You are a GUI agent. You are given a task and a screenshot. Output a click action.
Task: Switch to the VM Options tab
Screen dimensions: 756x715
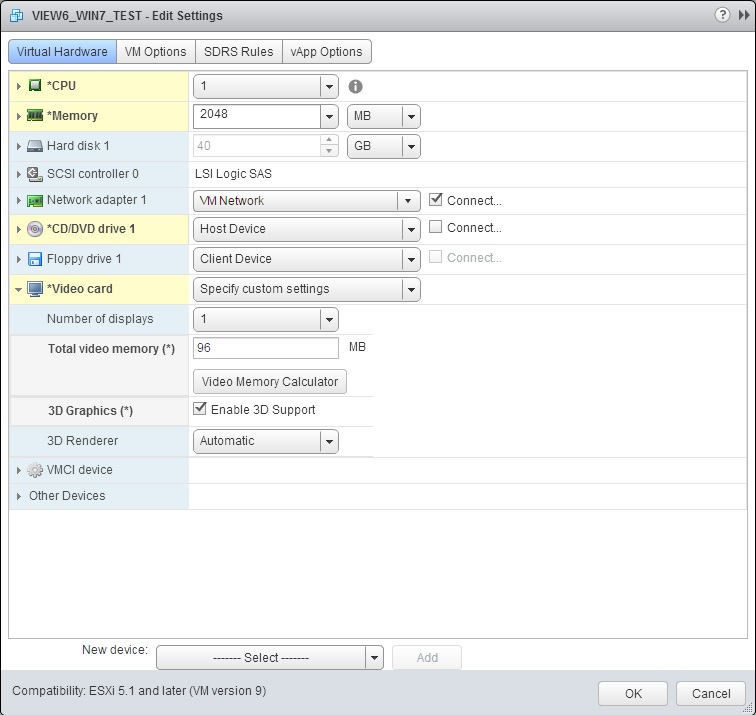156,52
